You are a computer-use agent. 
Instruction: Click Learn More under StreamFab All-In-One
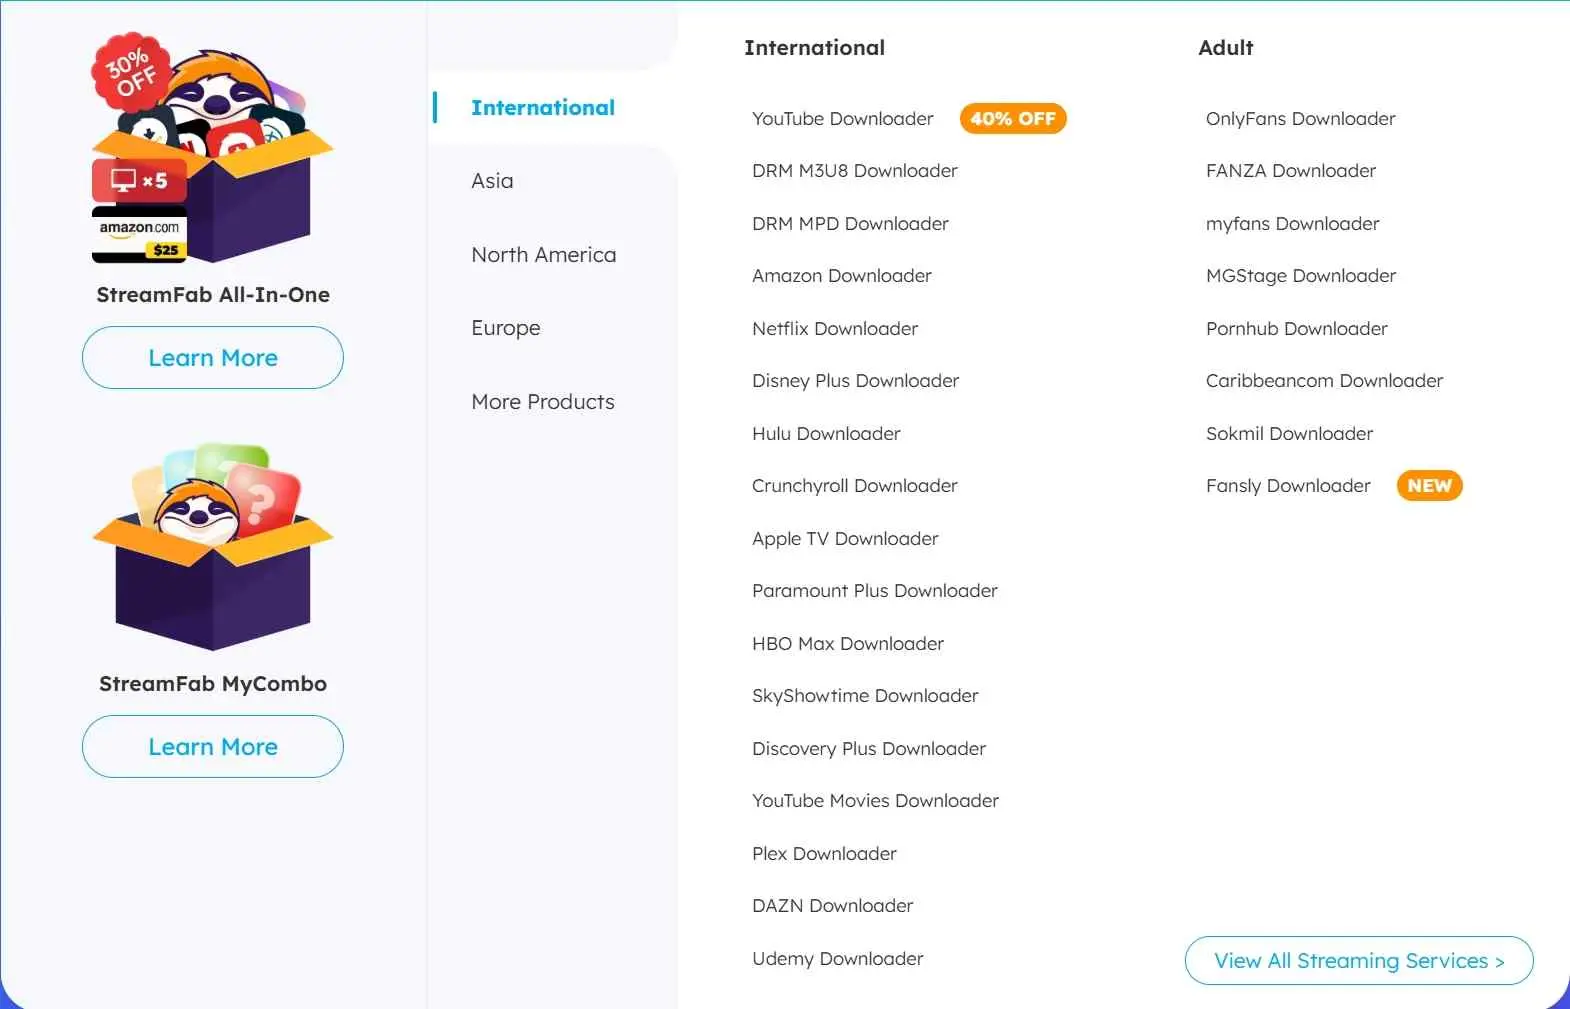coord(213,358)
